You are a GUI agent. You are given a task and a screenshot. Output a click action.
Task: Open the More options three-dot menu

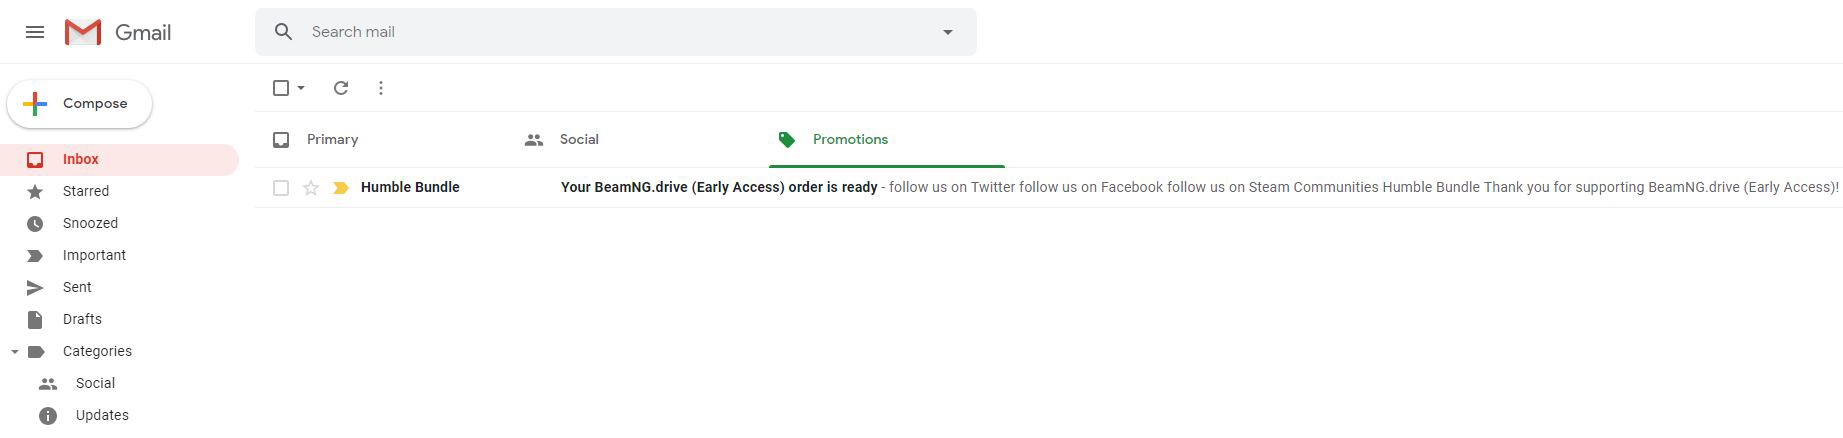click(x=381, y=88)
